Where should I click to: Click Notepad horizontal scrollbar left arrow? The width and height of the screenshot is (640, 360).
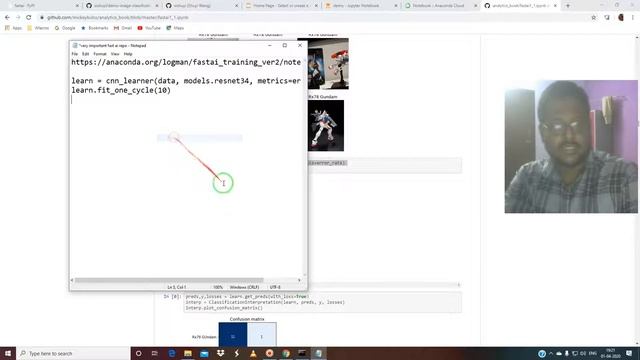coord(72,280)
